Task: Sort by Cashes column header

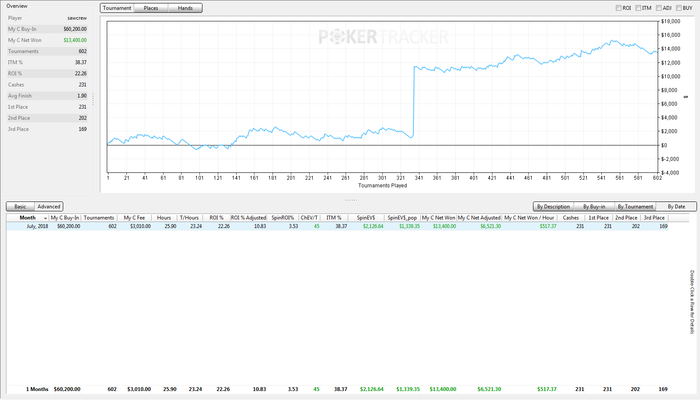Action: pos(571,218)
